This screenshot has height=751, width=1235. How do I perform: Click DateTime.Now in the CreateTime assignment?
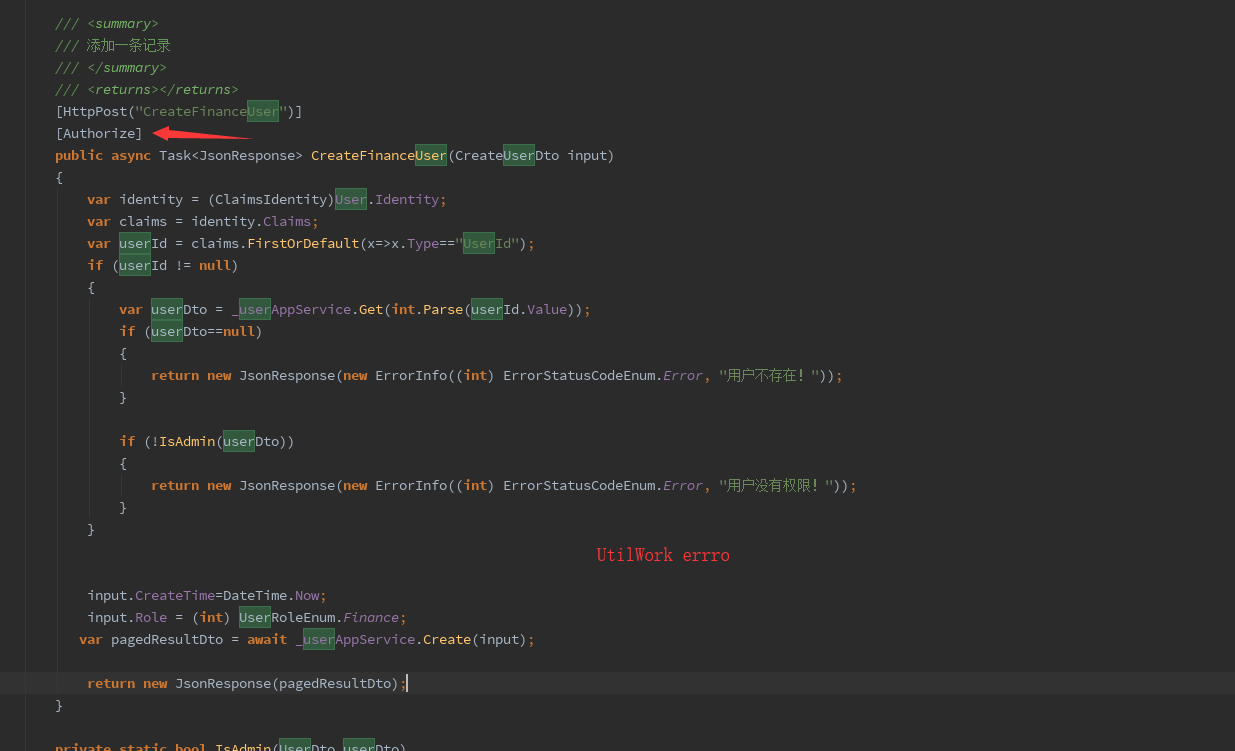pos(282,595)
